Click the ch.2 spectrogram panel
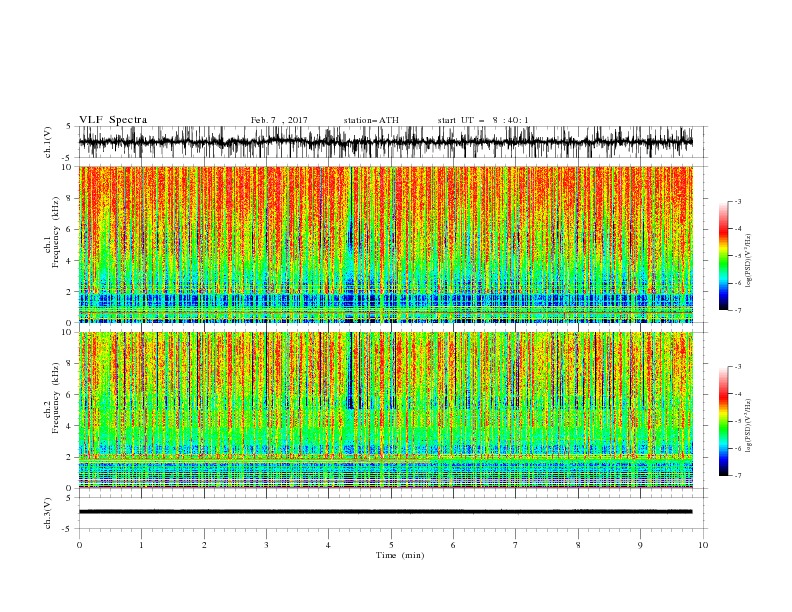The width and height of the screenshot is (792, 612). [x=386, y=410]
